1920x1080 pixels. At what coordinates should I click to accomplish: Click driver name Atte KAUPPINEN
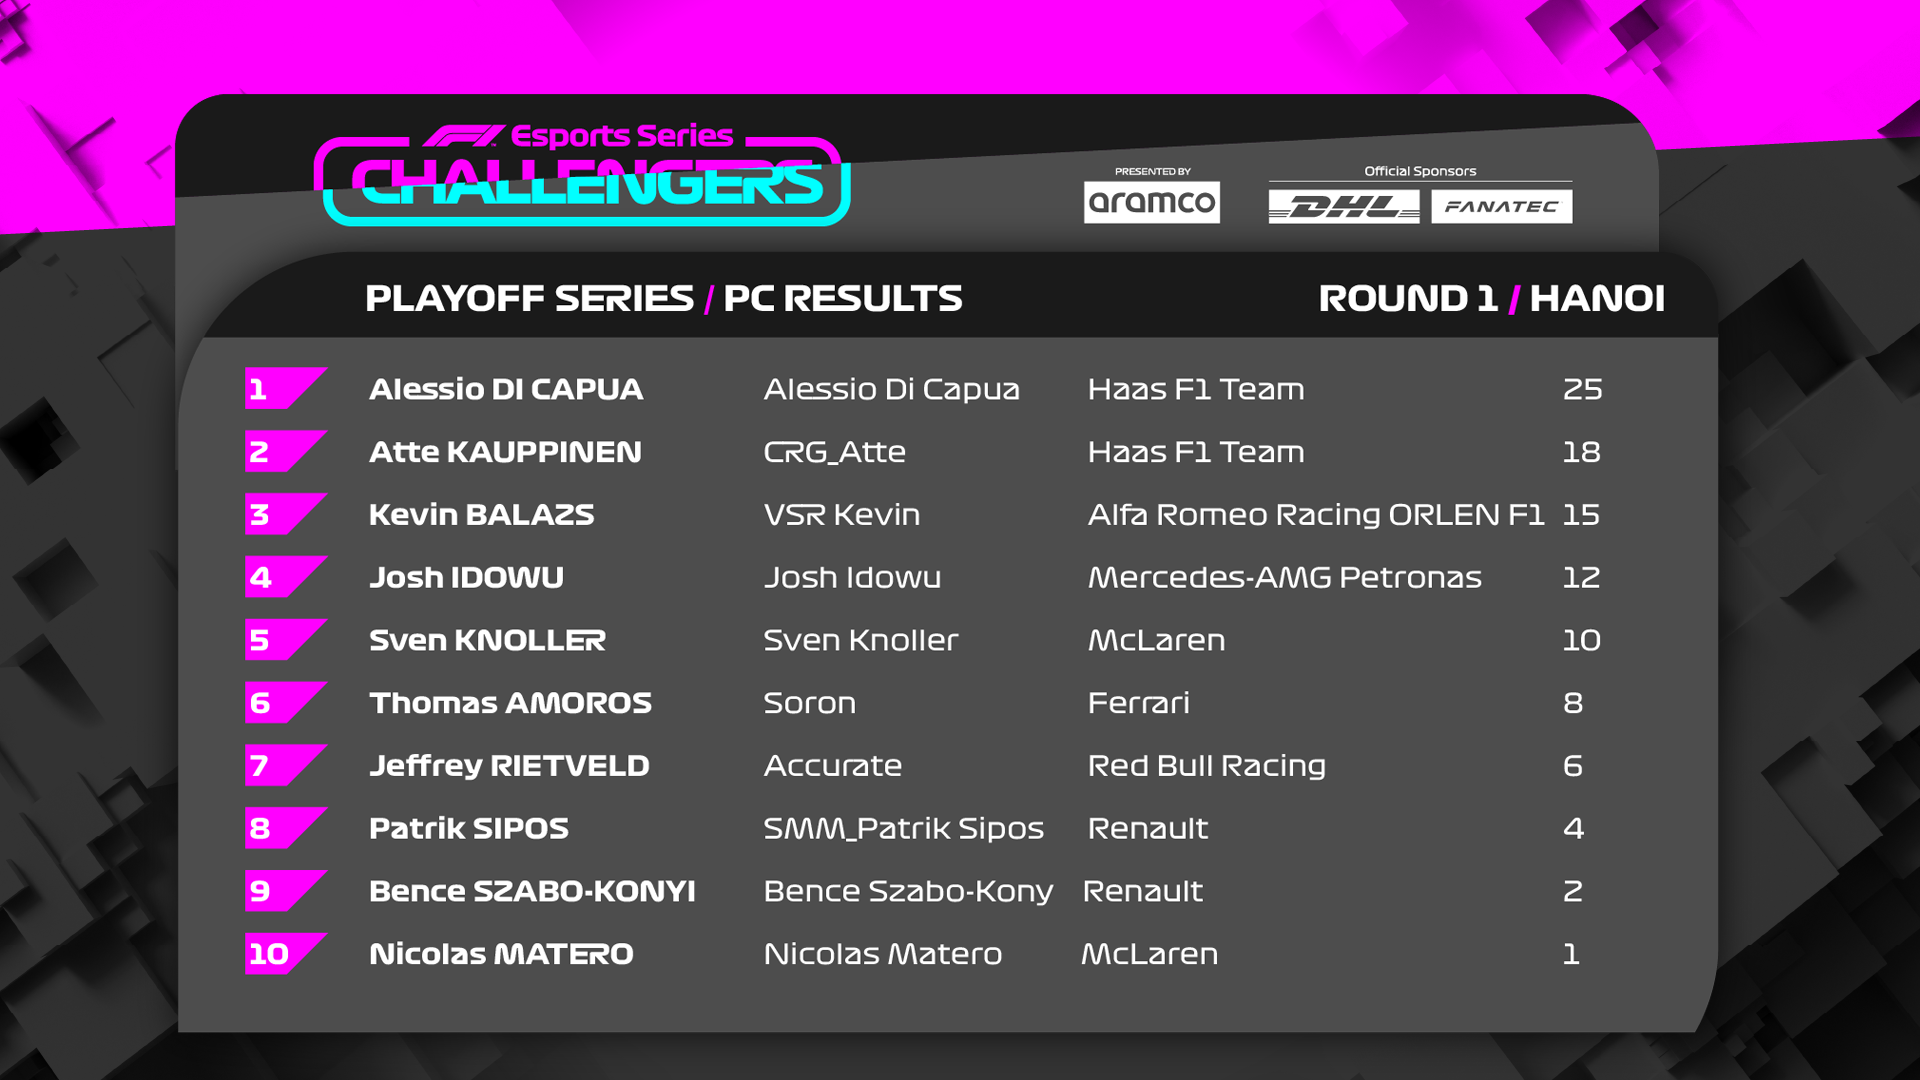tap(505, 452)
